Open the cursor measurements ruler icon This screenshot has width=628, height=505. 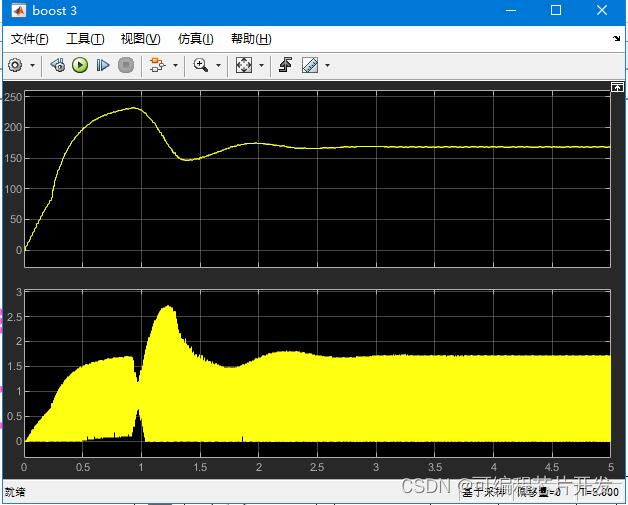click(x=310, y=65)
